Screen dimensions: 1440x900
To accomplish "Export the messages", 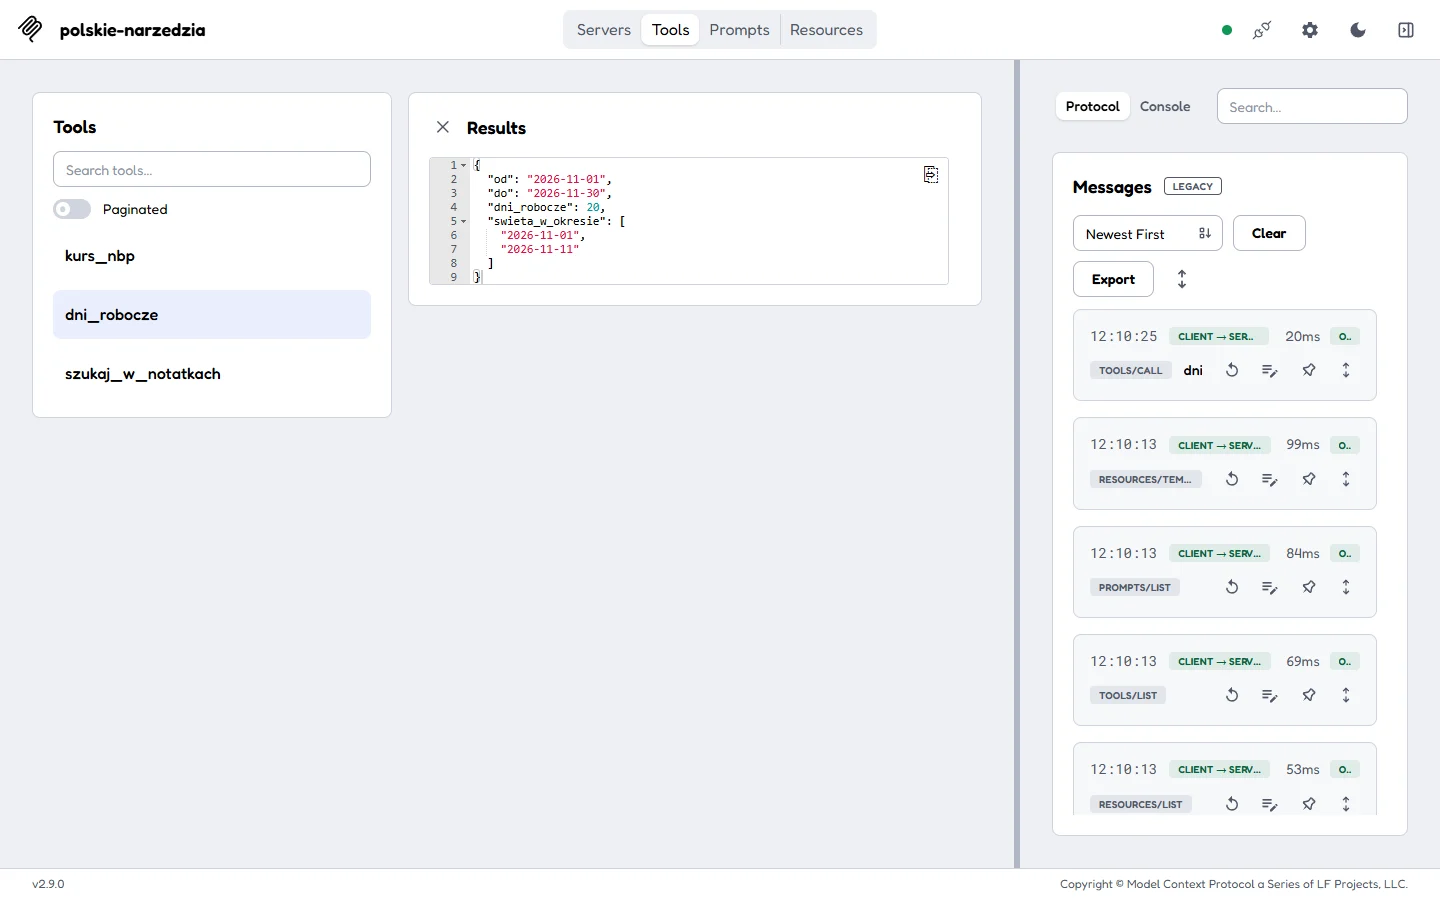I will [x=1113, y=279].
